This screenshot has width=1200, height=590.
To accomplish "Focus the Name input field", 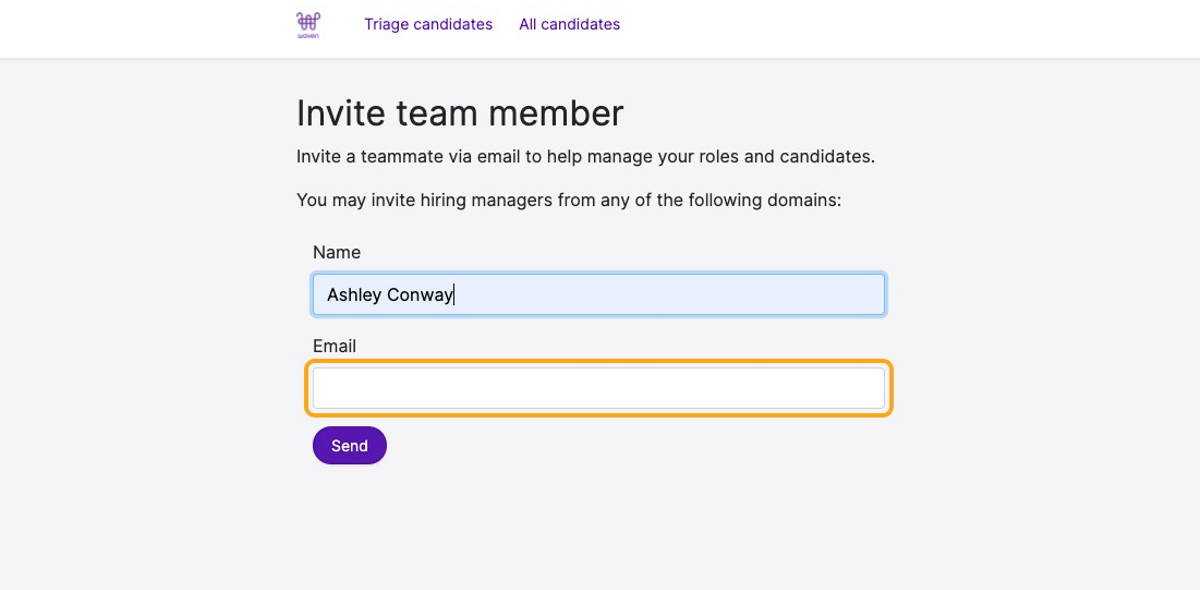I will (x=599, y=295).
